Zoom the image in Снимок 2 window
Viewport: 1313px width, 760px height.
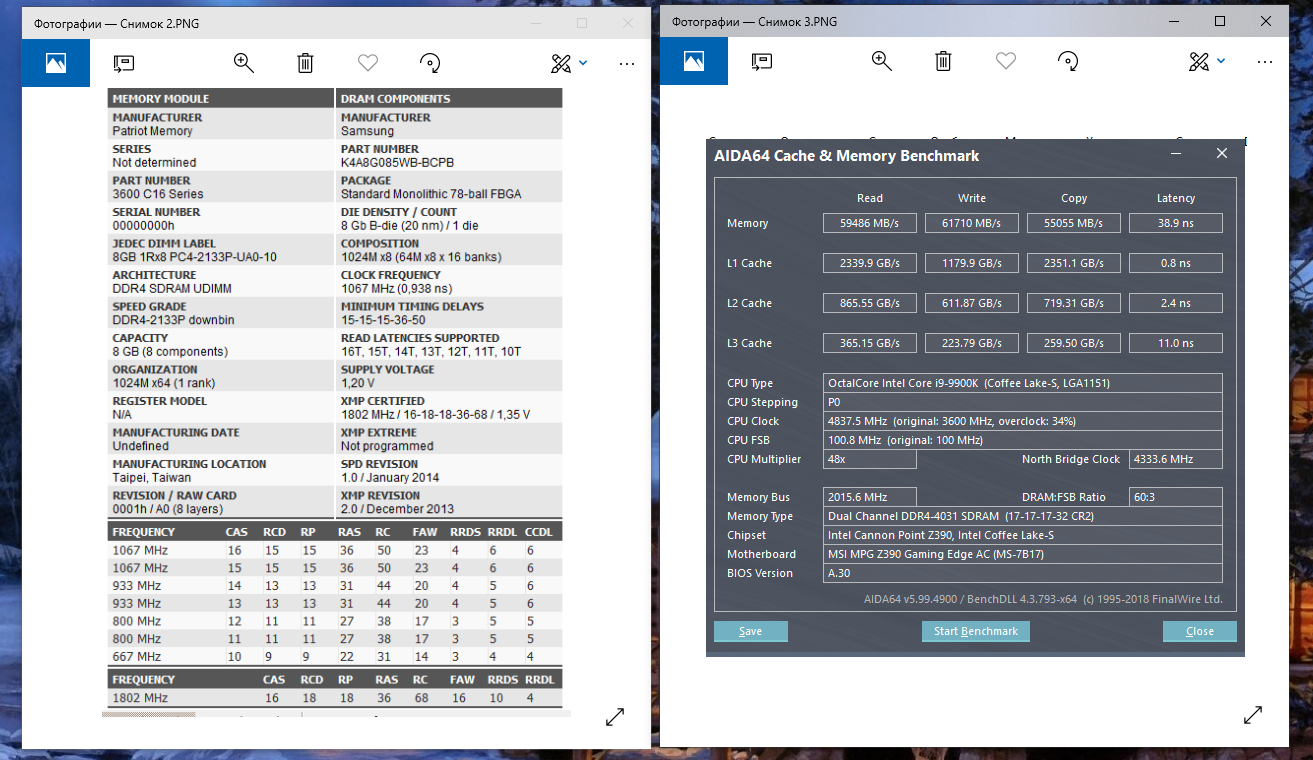243,63
